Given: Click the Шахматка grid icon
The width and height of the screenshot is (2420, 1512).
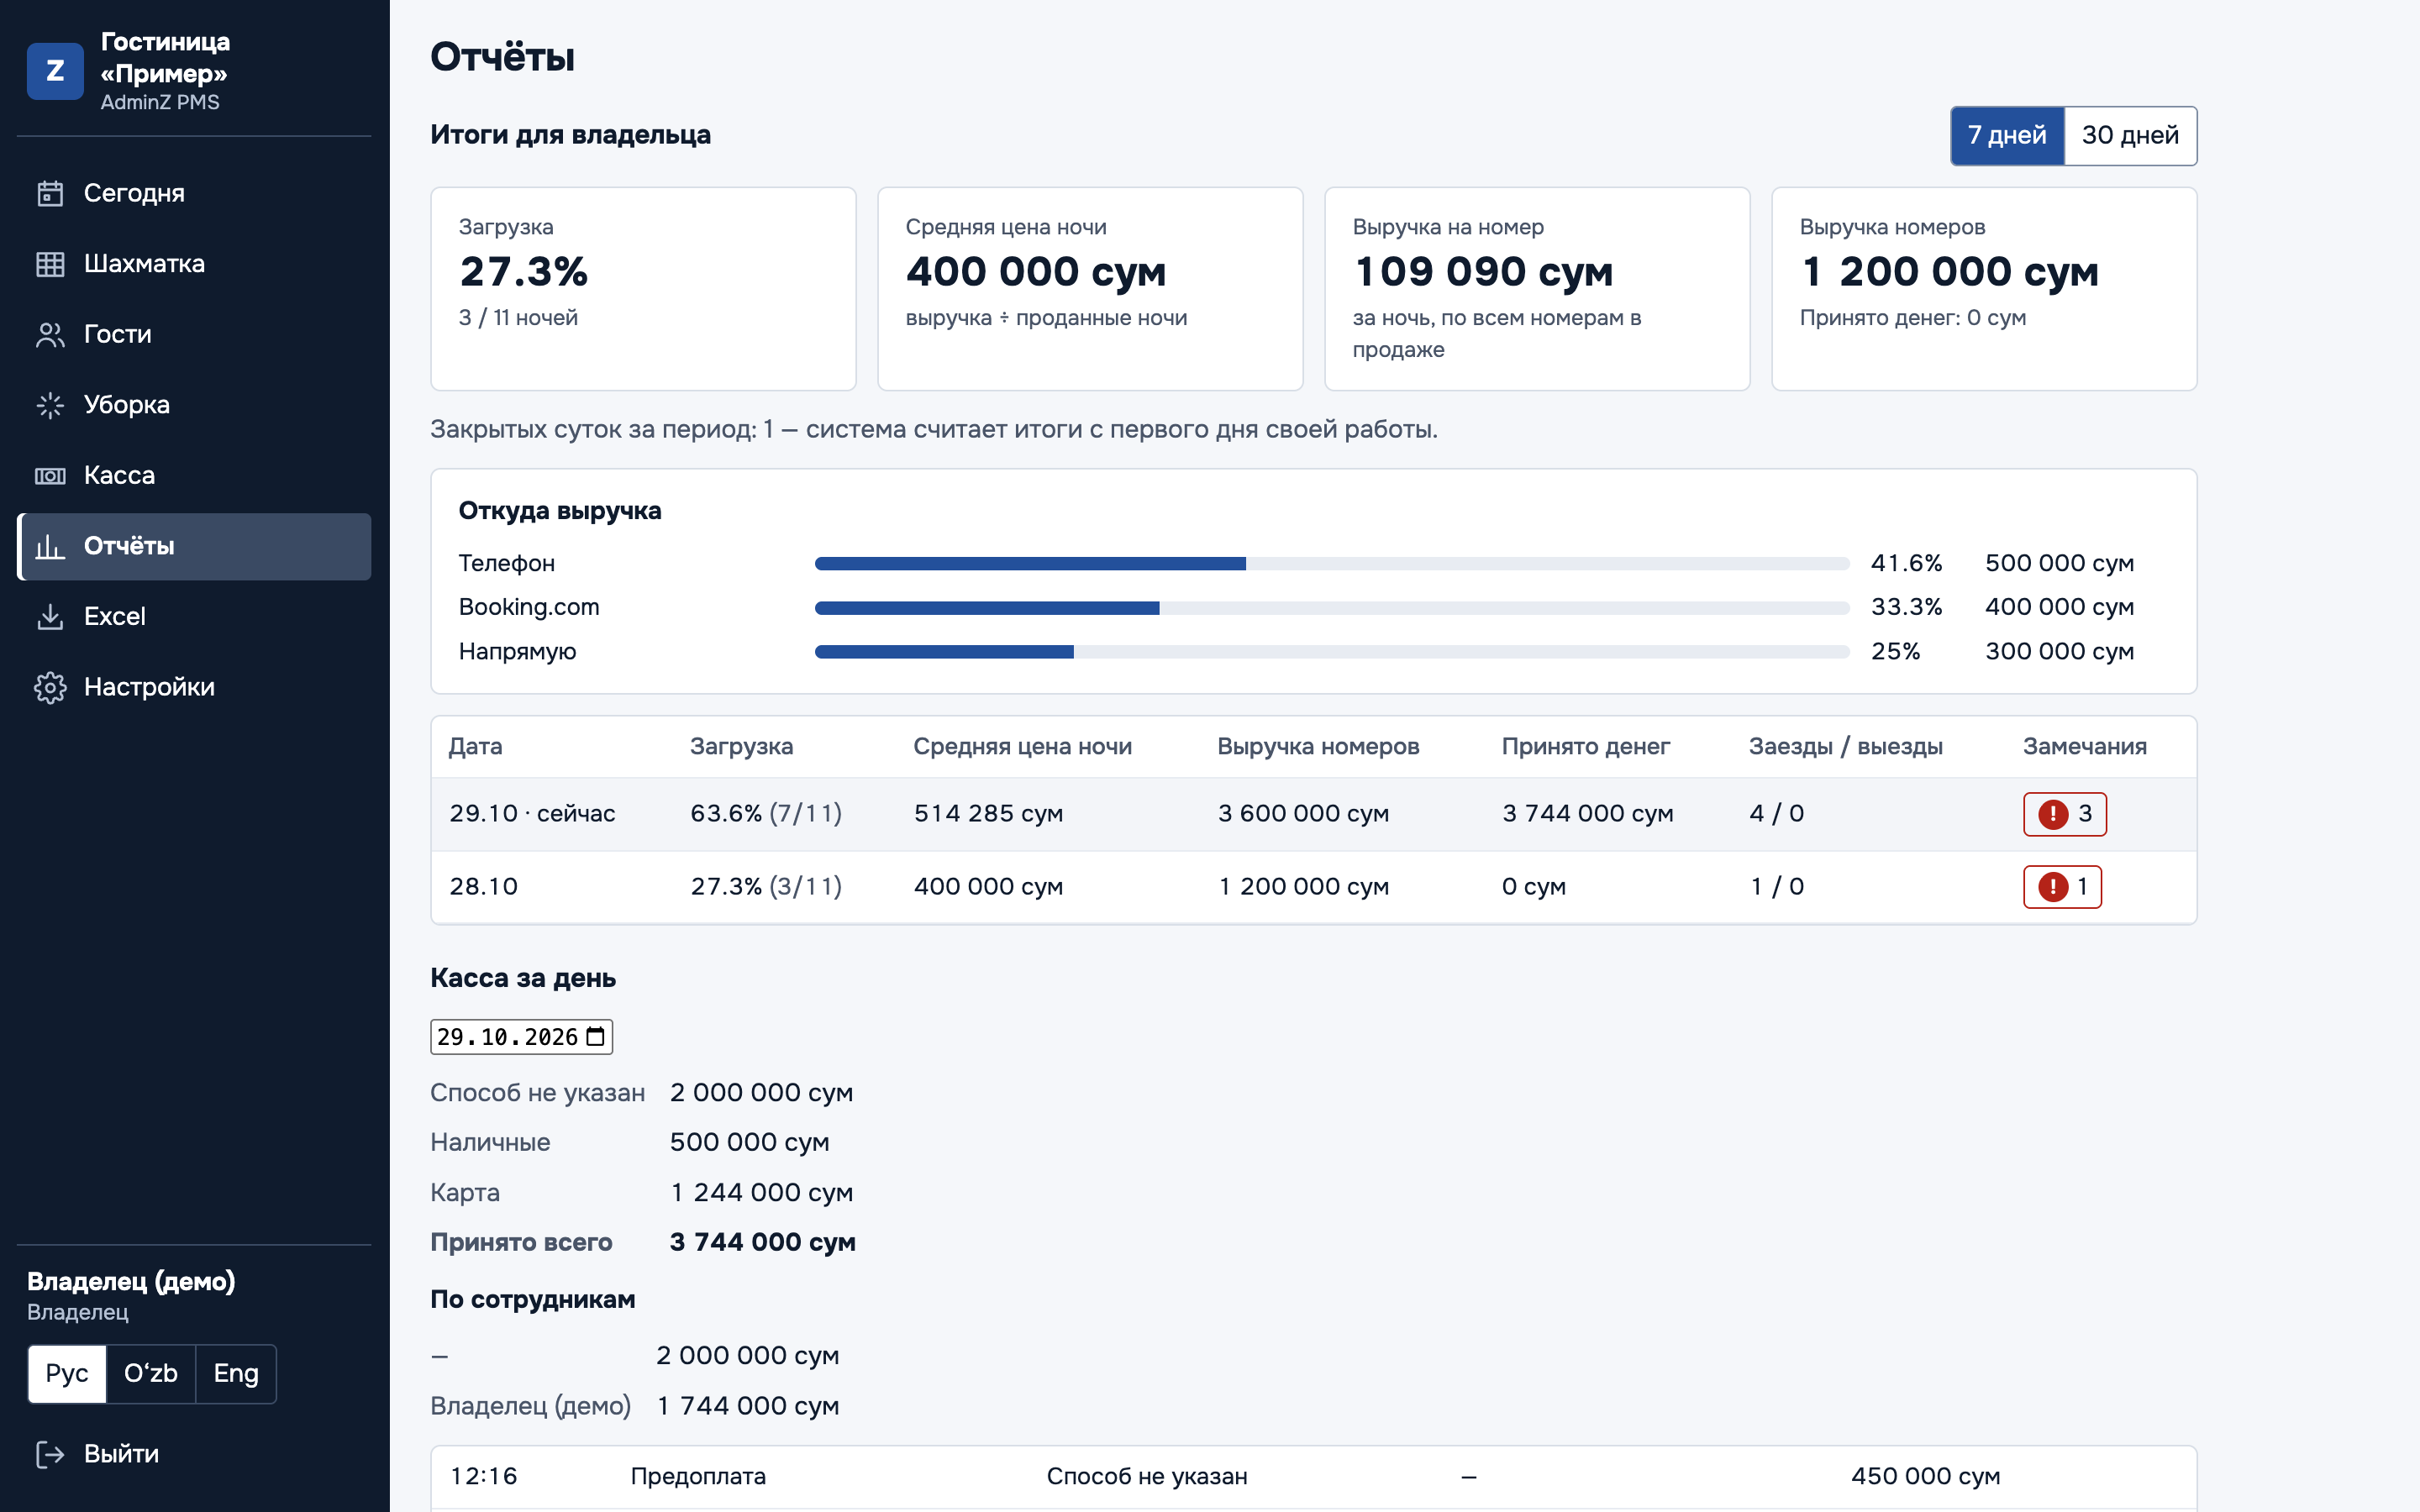Looking at the screenshot, I should click(x=50, y=264).
